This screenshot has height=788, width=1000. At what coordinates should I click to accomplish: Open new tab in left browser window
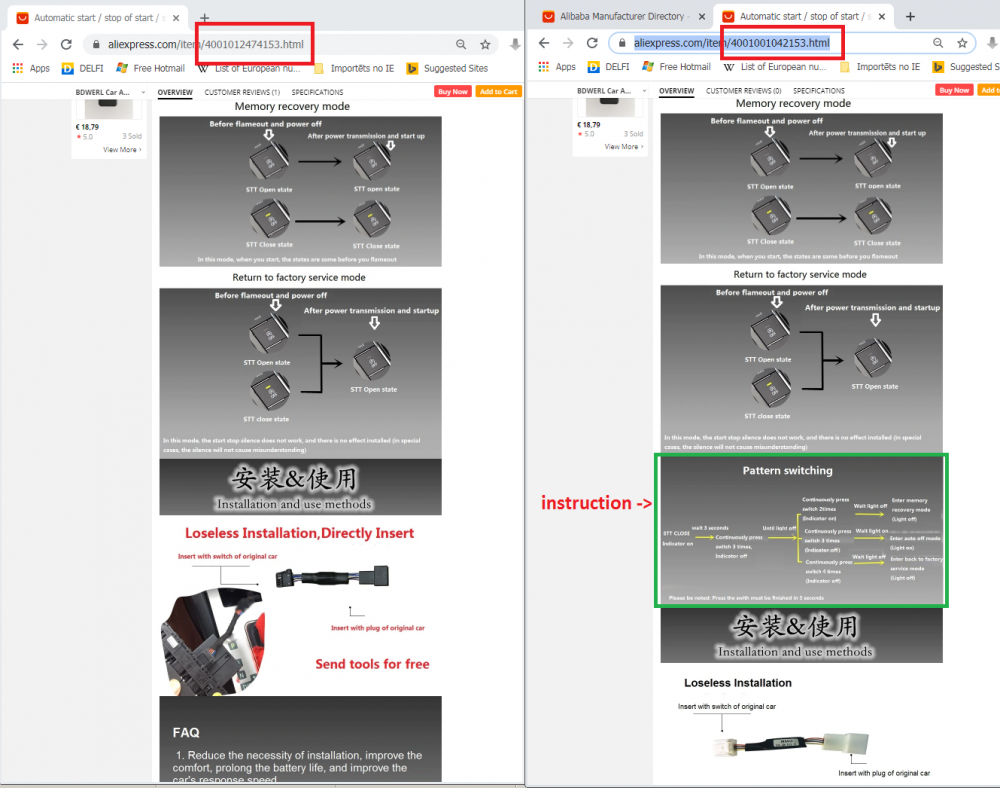click(x=204, y=18)
